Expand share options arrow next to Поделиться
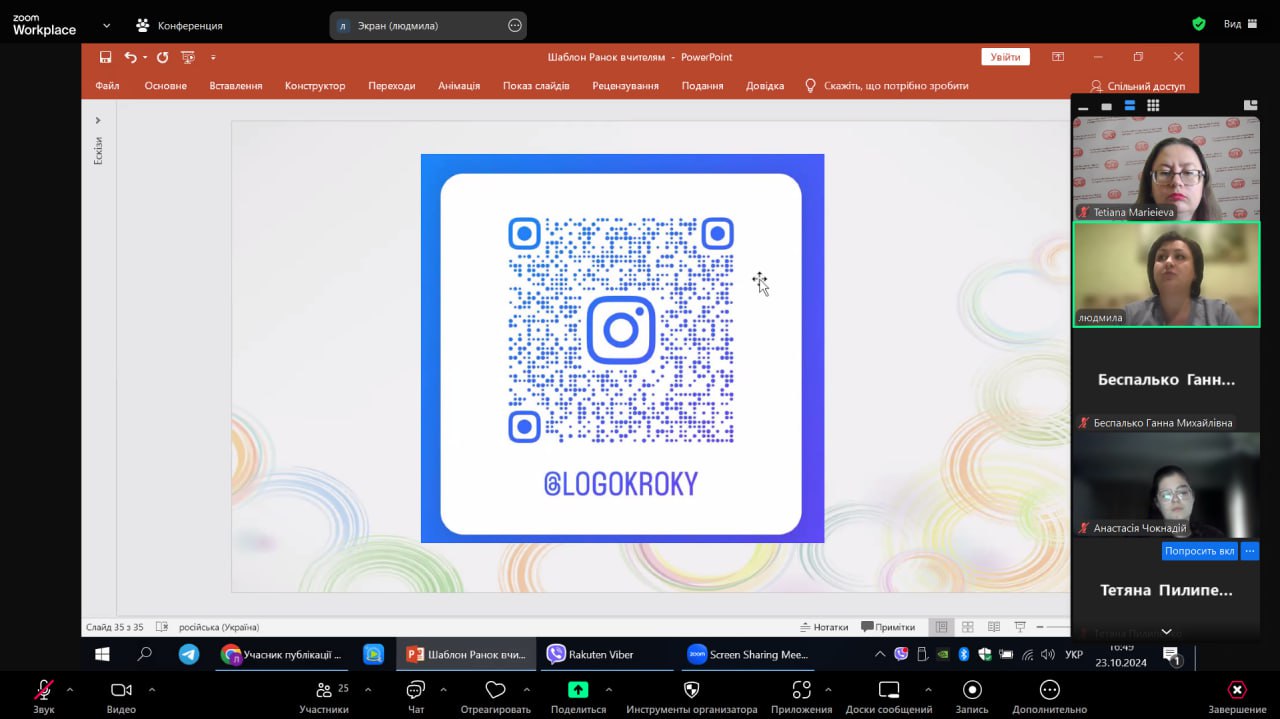The width and height of the screenshot is (1280, 719). point(608,689)
